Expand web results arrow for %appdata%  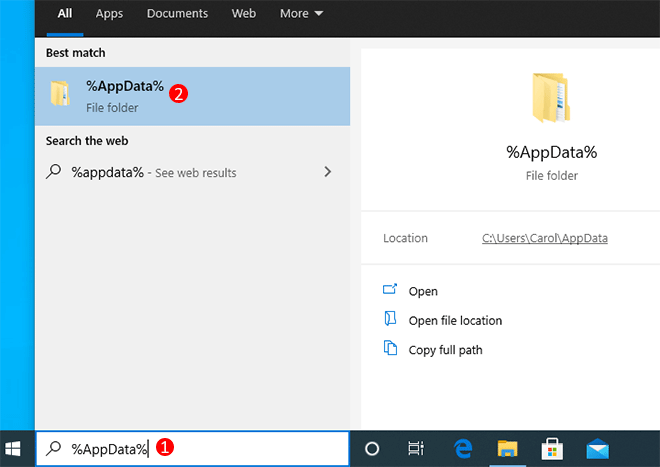point(327,172)
